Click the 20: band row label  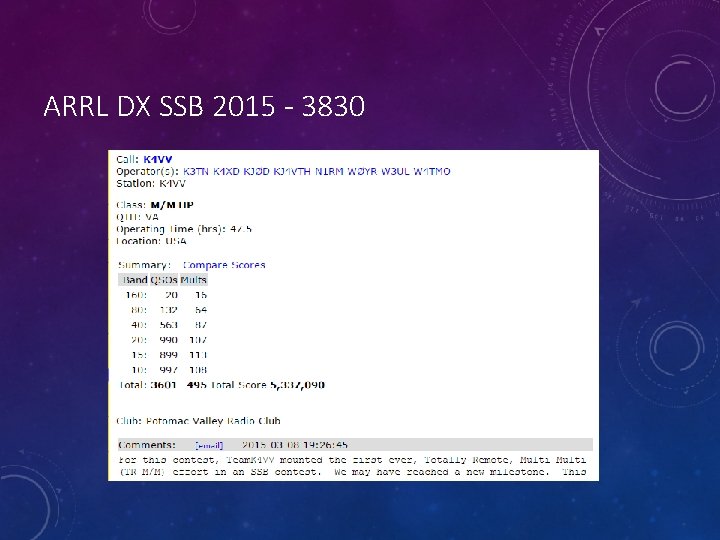pos(139,340)
